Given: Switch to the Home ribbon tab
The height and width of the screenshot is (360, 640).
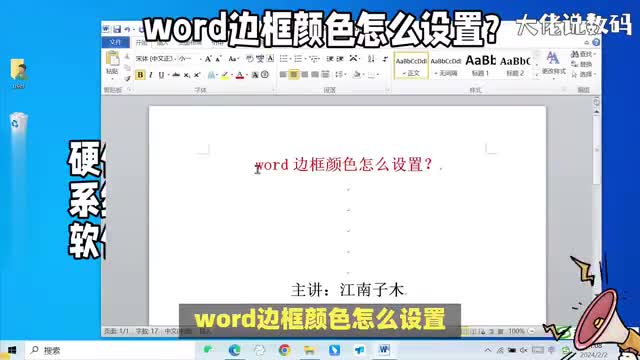Looking at the screenshot, I should 141,42.
